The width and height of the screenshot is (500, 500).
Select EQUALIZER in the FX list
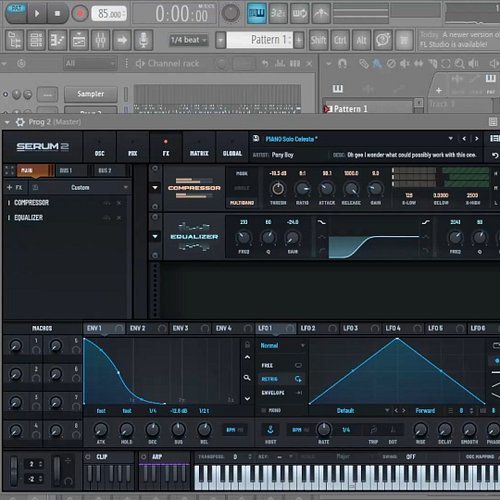pyautogui.click(x=29, y=218)
